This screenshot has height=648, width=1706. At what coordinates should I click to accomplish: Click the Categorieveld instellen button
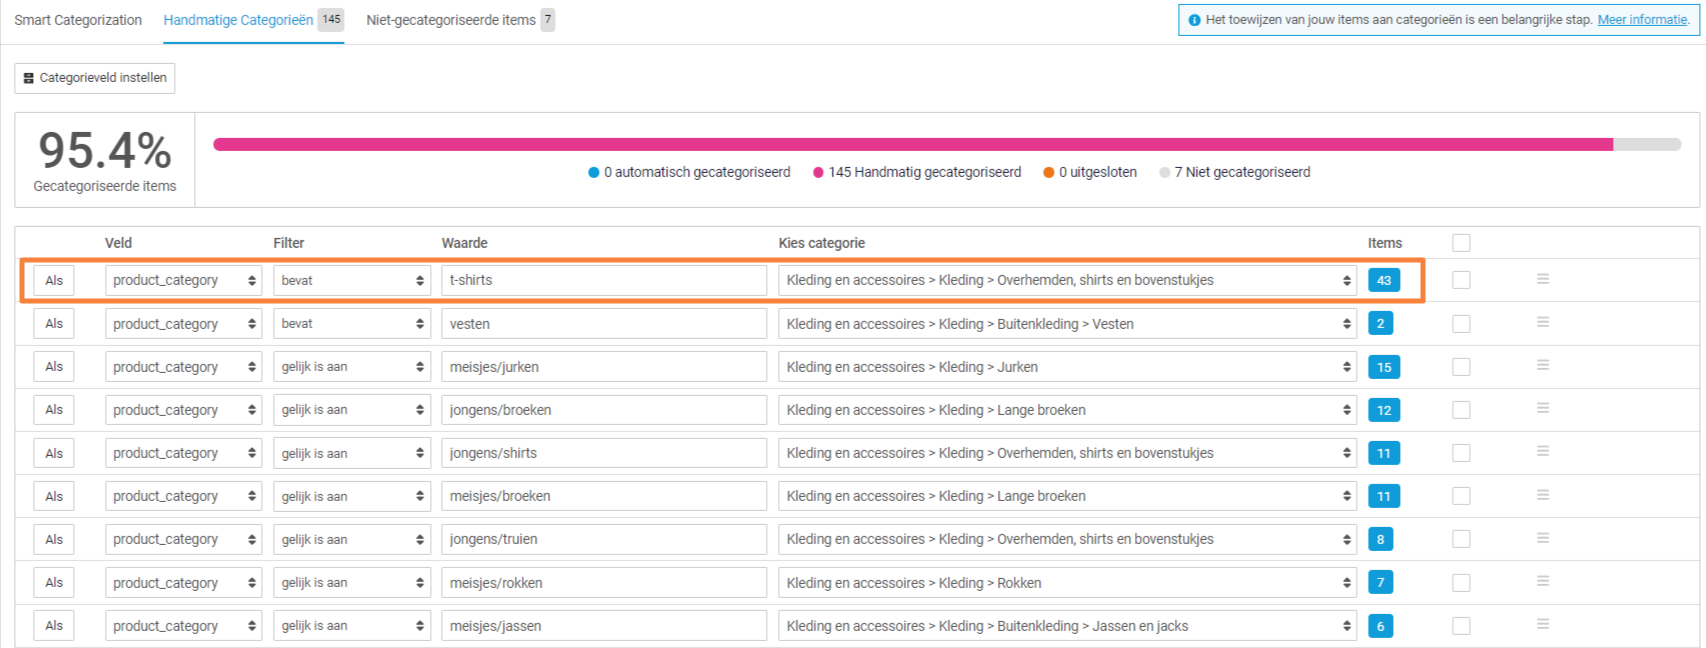(x=95, y=78)
